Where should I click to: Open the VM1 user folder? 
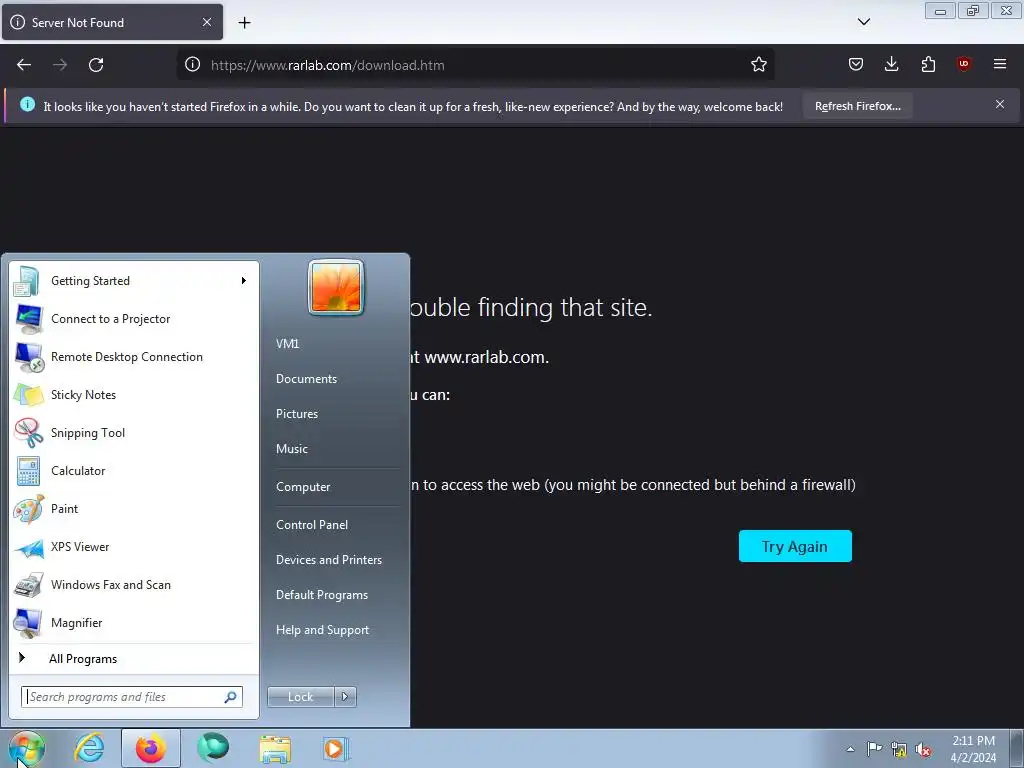pyautogui.click(x=287, y=344)
